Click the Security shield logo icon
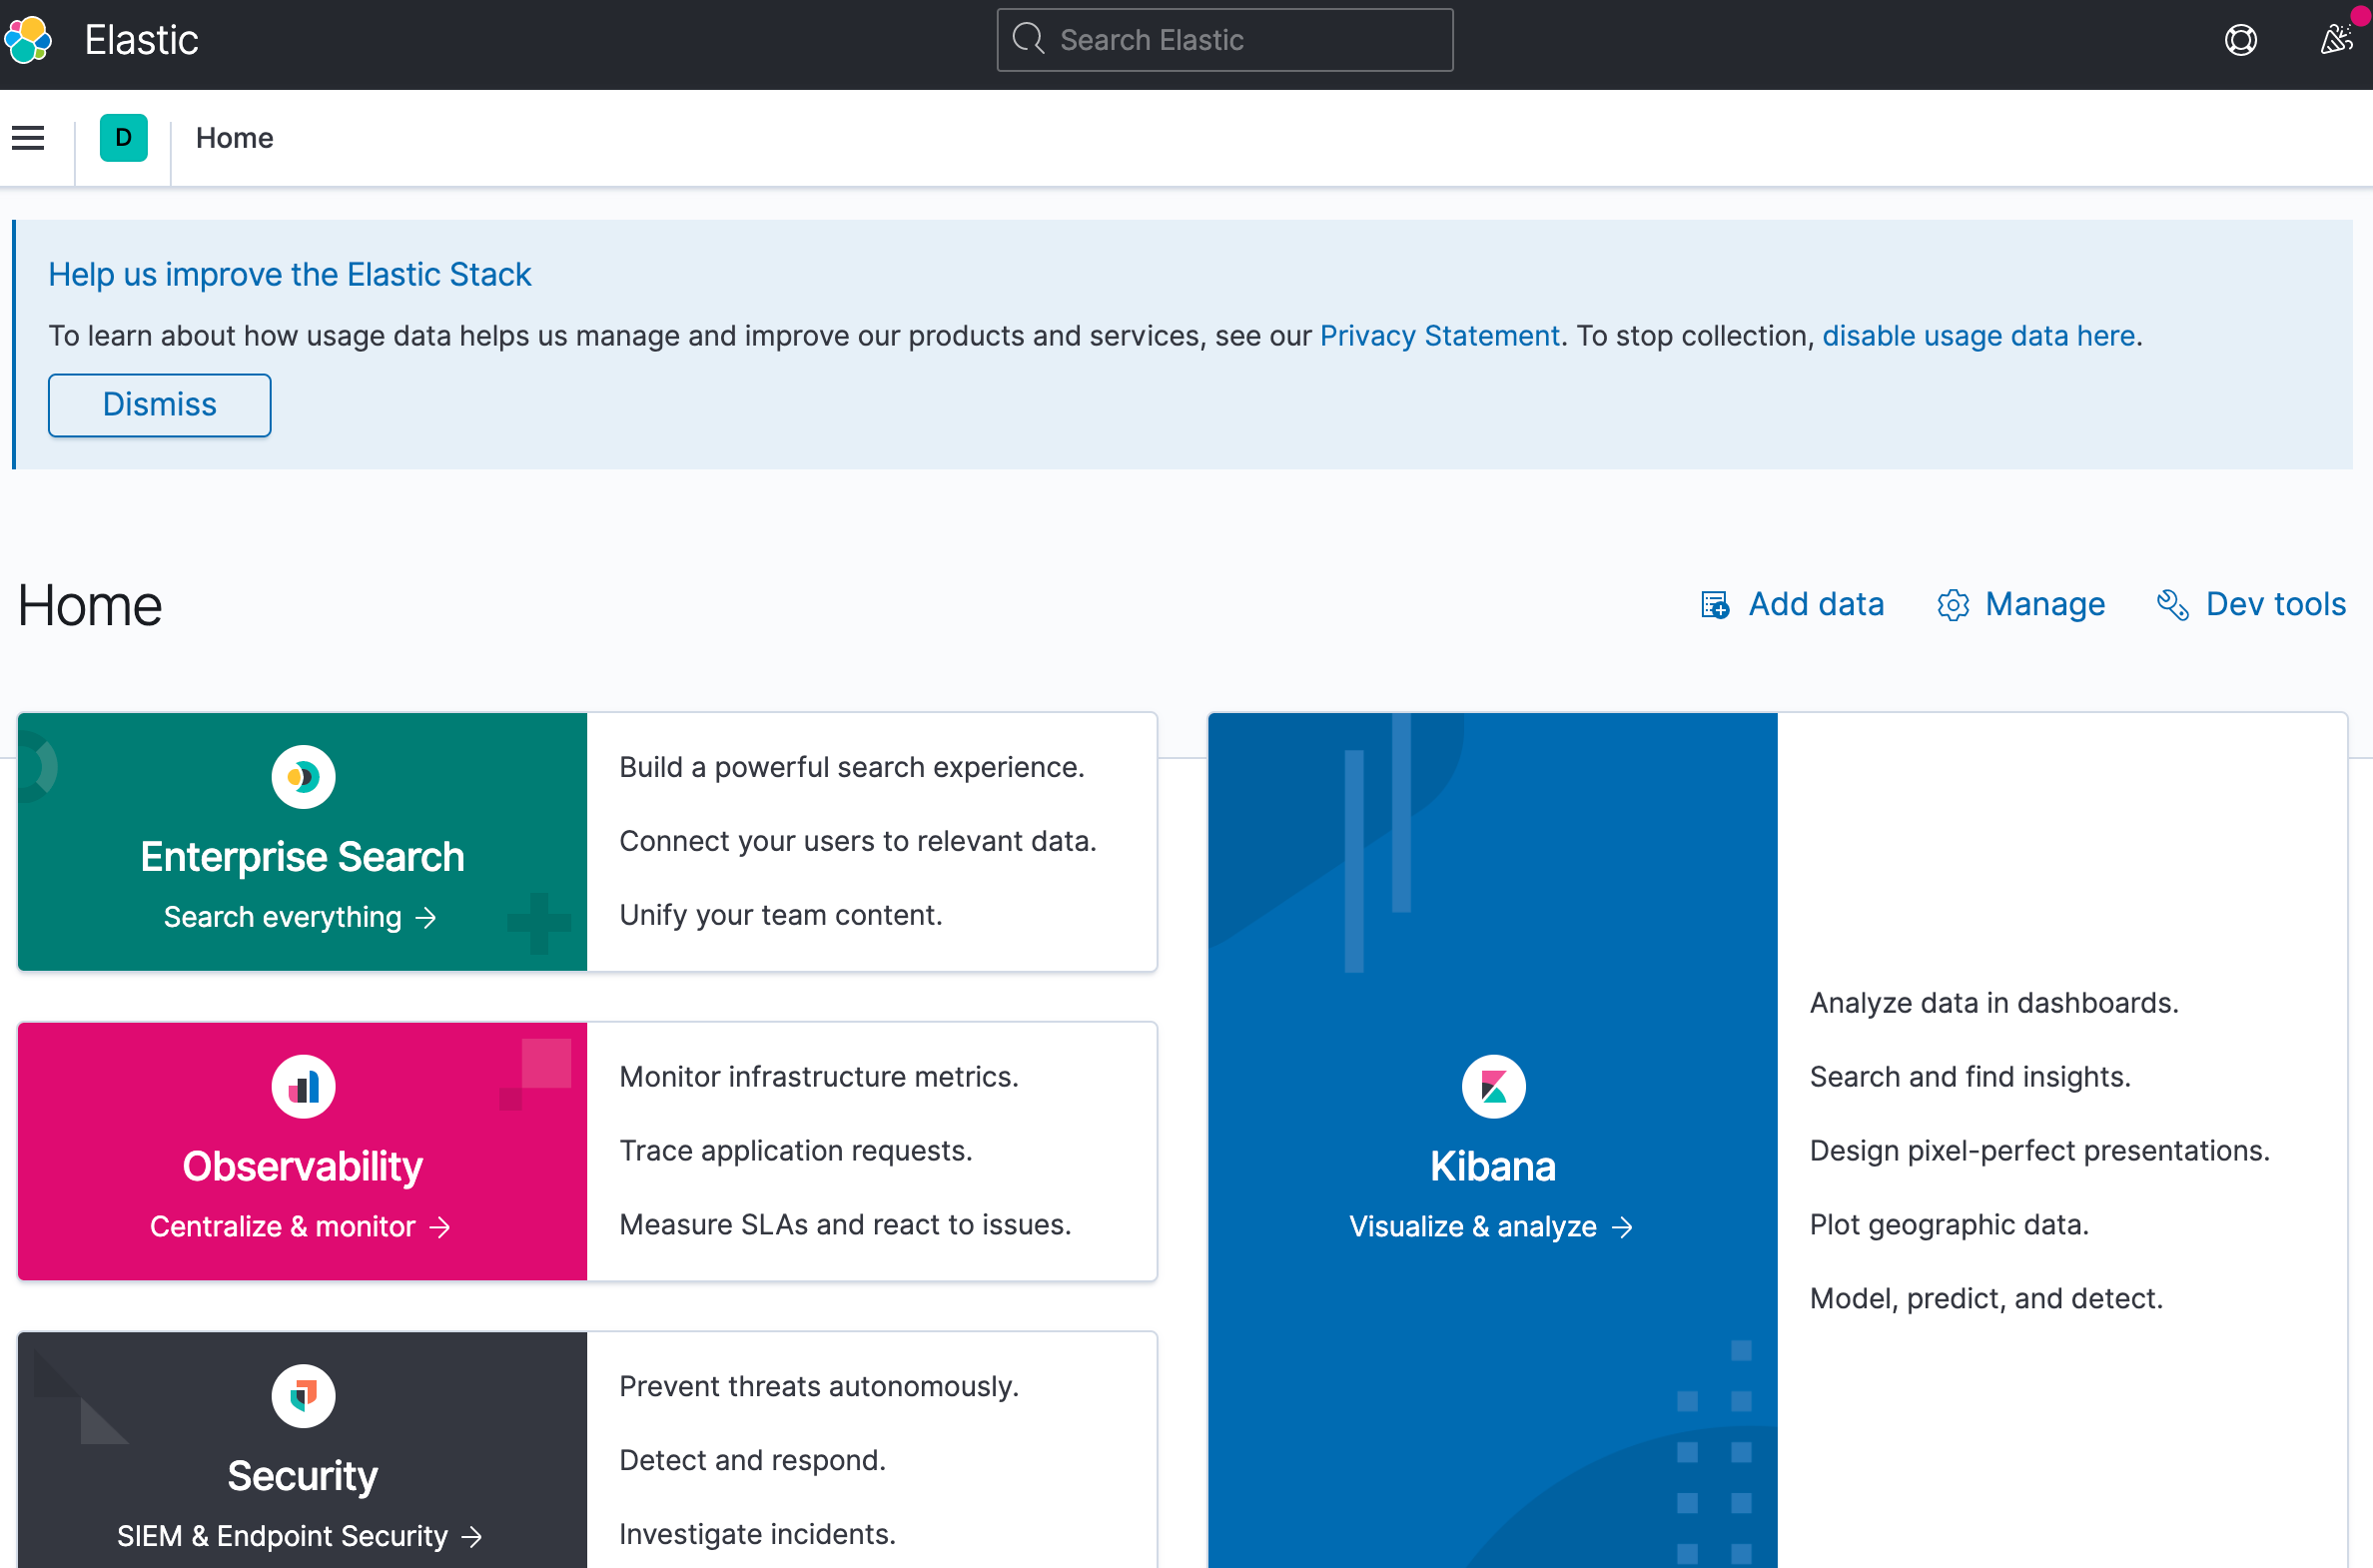 click(303, 1396)
